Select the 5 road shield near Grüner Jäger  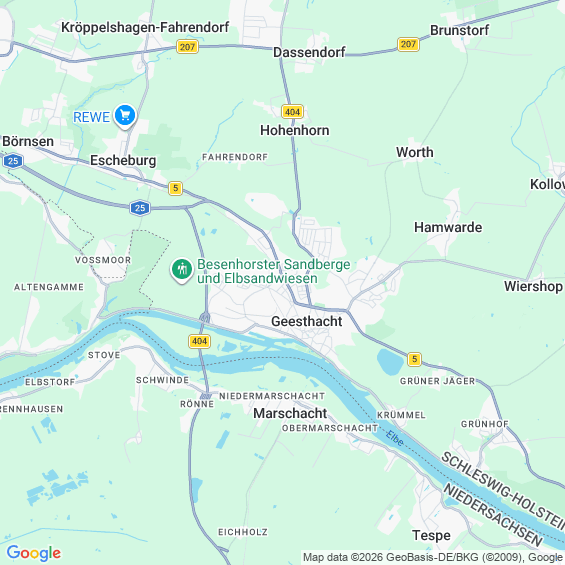tap(414, 359)
